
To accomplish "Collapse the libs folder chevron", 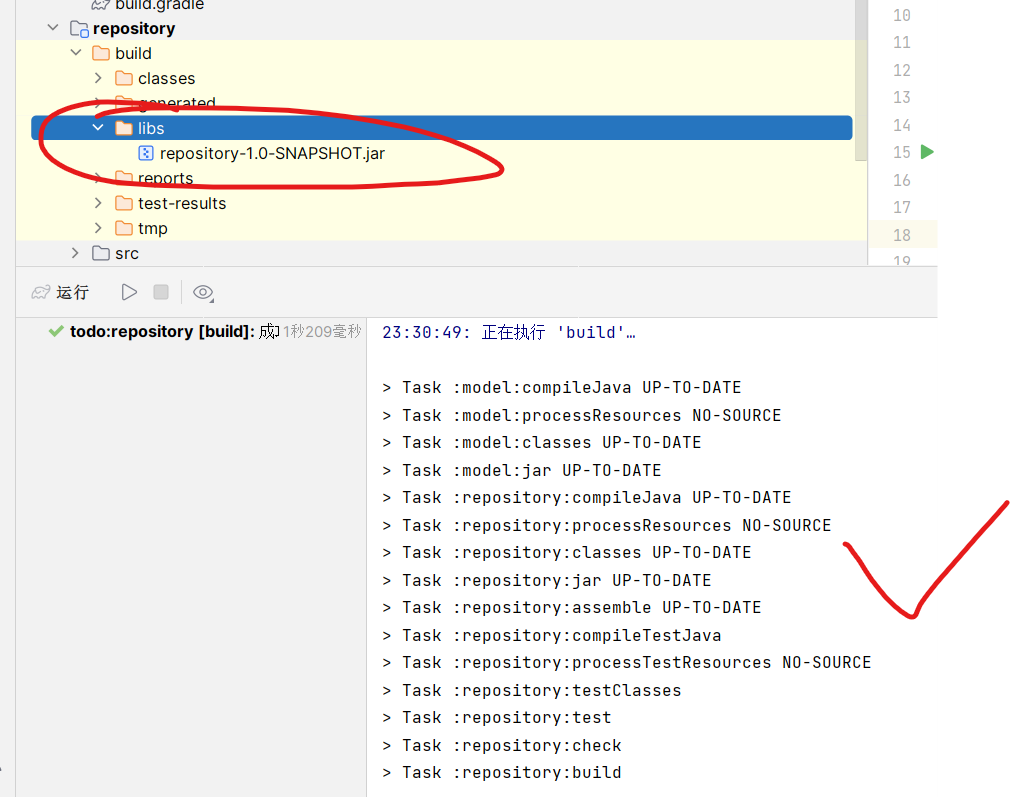I will point(98,128).
